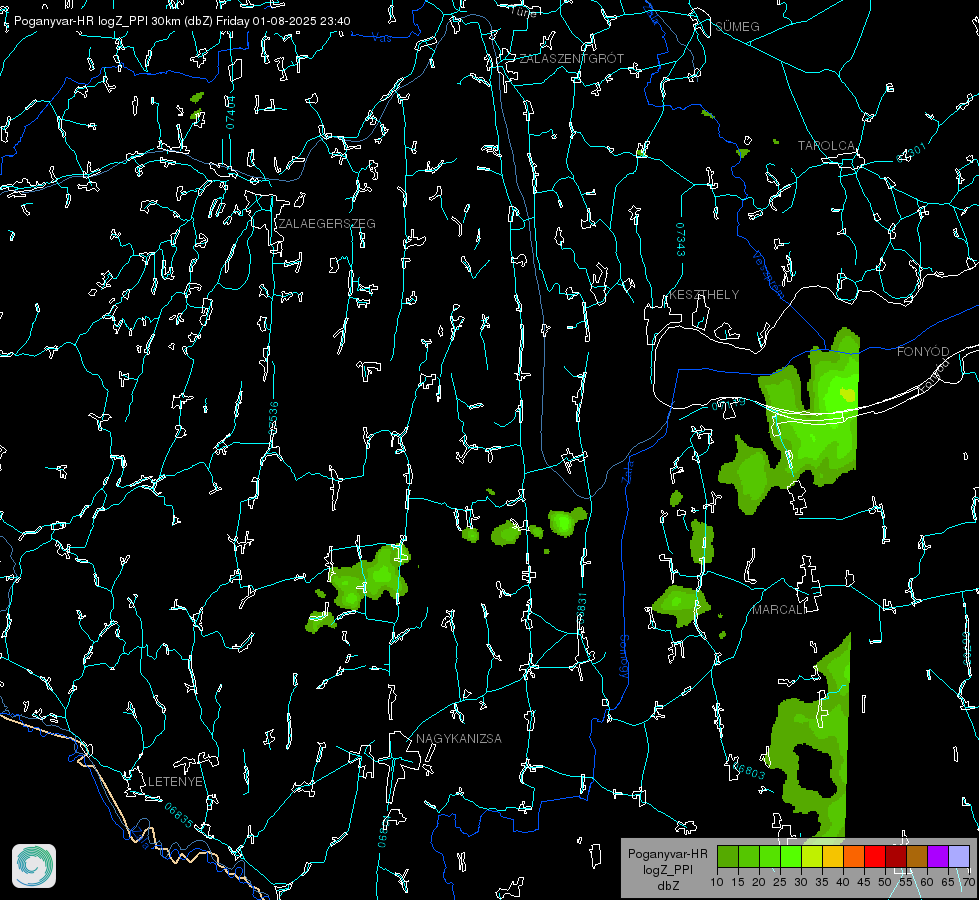Click the radar title and timestamp text
Image resolution: width=979 pixels, height=900 pixels.
[x=182, y=21]
